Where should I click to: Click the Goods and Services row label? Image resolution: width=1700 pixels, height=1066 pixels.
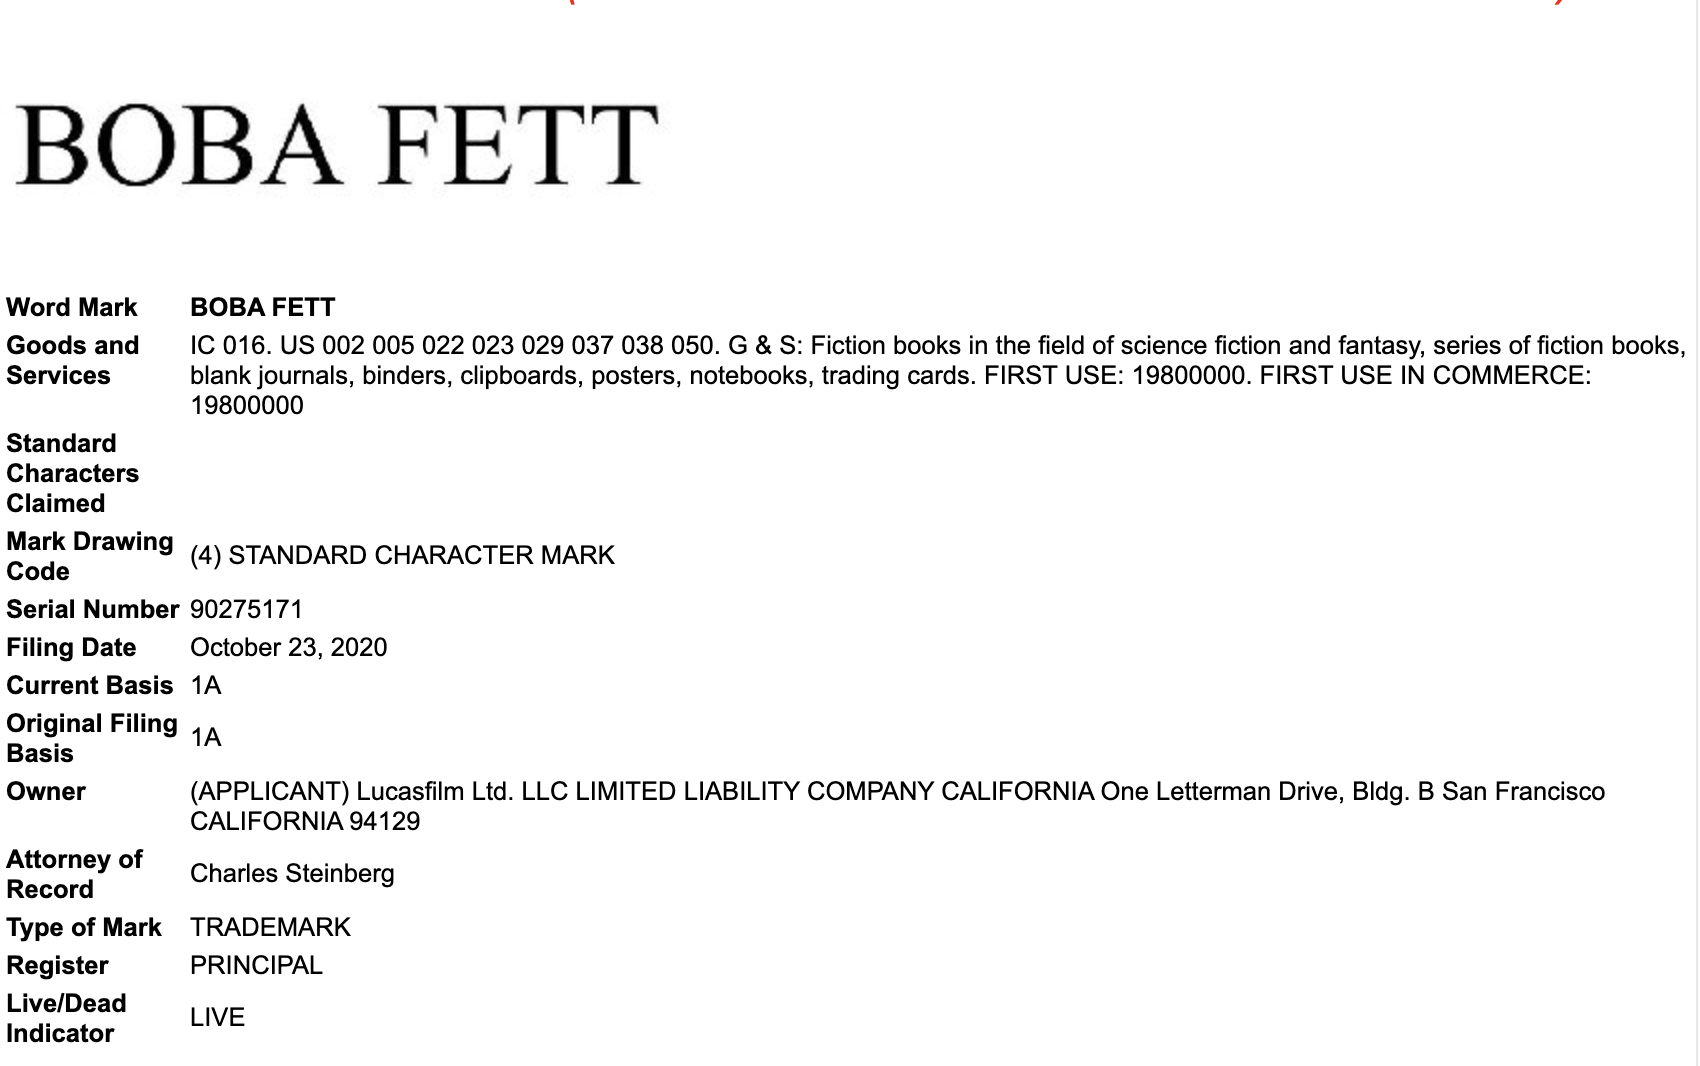point(73,360)
